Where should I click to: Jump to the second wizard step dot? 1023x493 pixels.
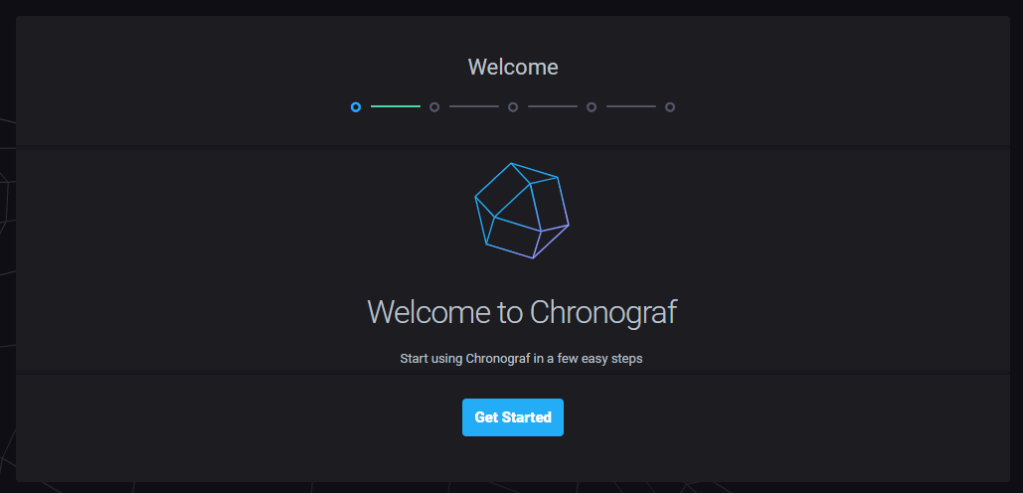tap(434, 107)
